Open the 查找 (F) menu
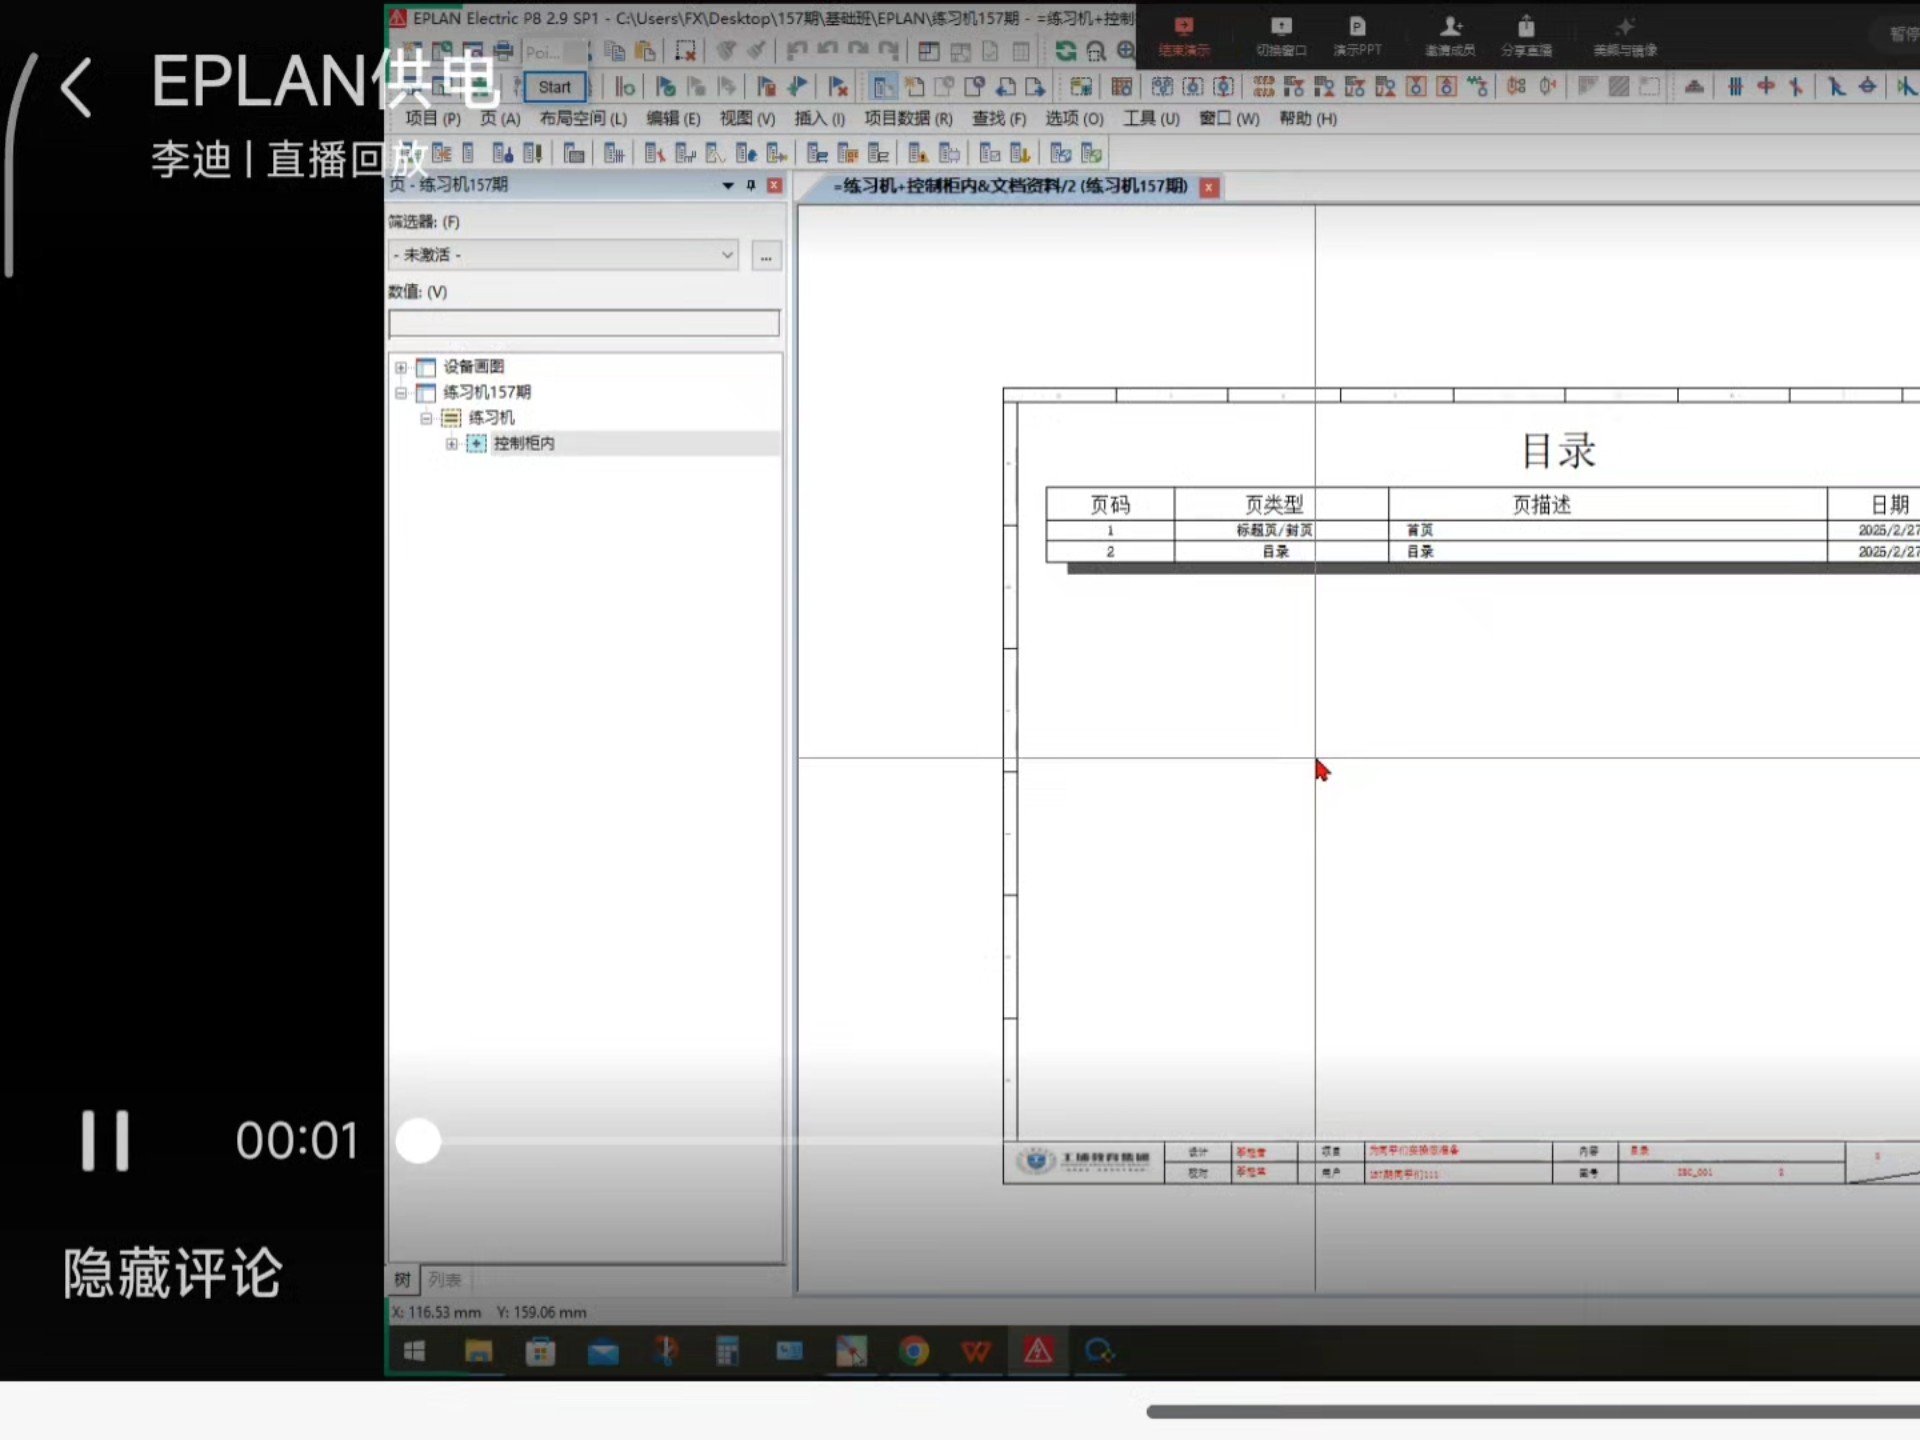This screenshot has height=1440, width=1920. click(x=999, y=118)
